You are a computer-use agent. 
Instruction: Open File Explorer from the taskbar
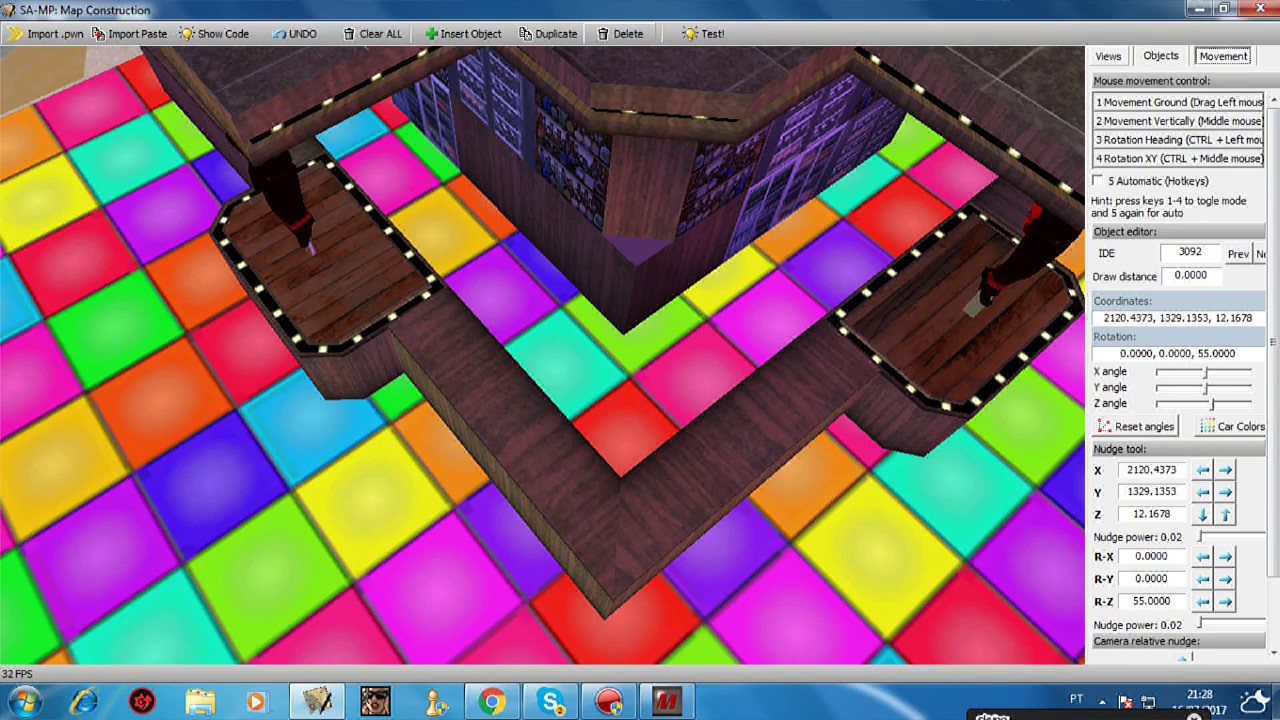(x=200, y=702)
